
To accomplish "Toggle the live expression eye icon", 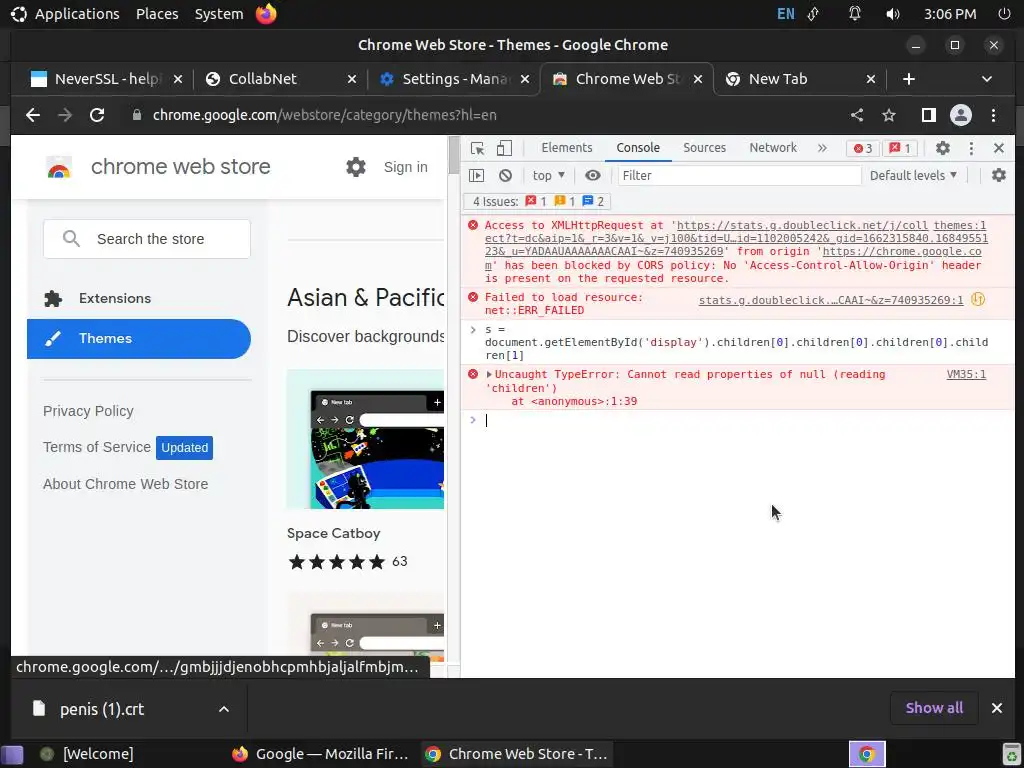I will point(592,175).
